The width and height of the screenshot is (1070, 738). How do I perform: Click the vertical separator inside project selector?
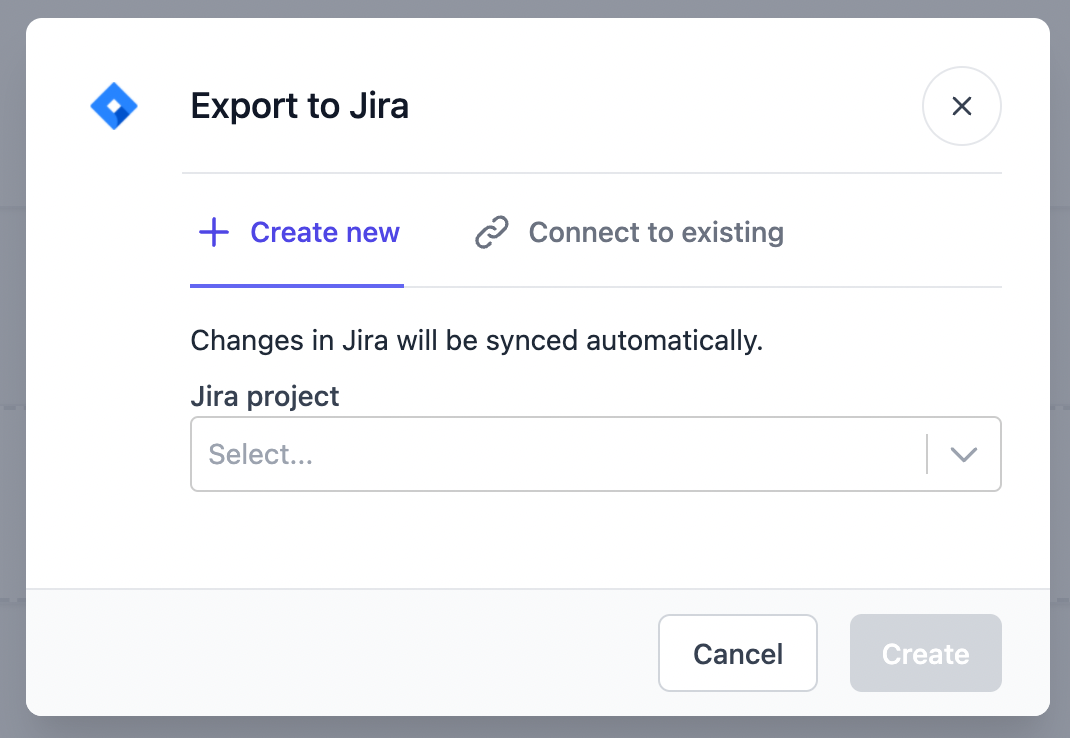click(x=927, y=454)
